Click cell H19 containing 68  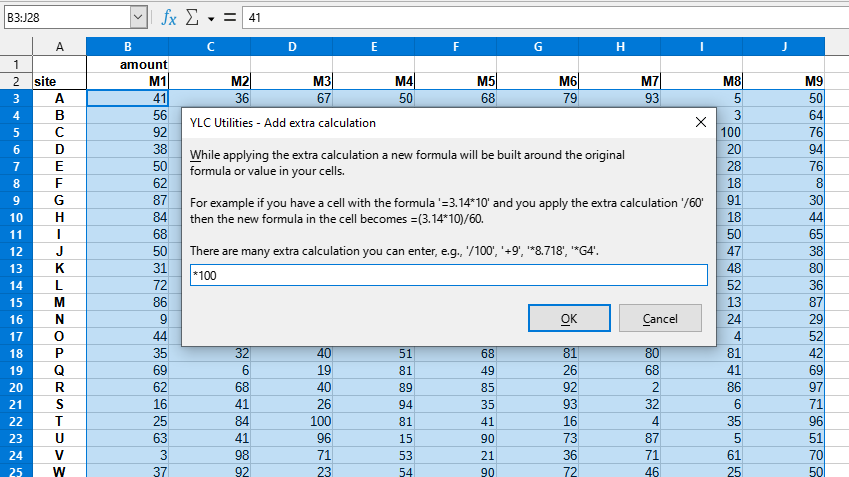pos(620,370)
